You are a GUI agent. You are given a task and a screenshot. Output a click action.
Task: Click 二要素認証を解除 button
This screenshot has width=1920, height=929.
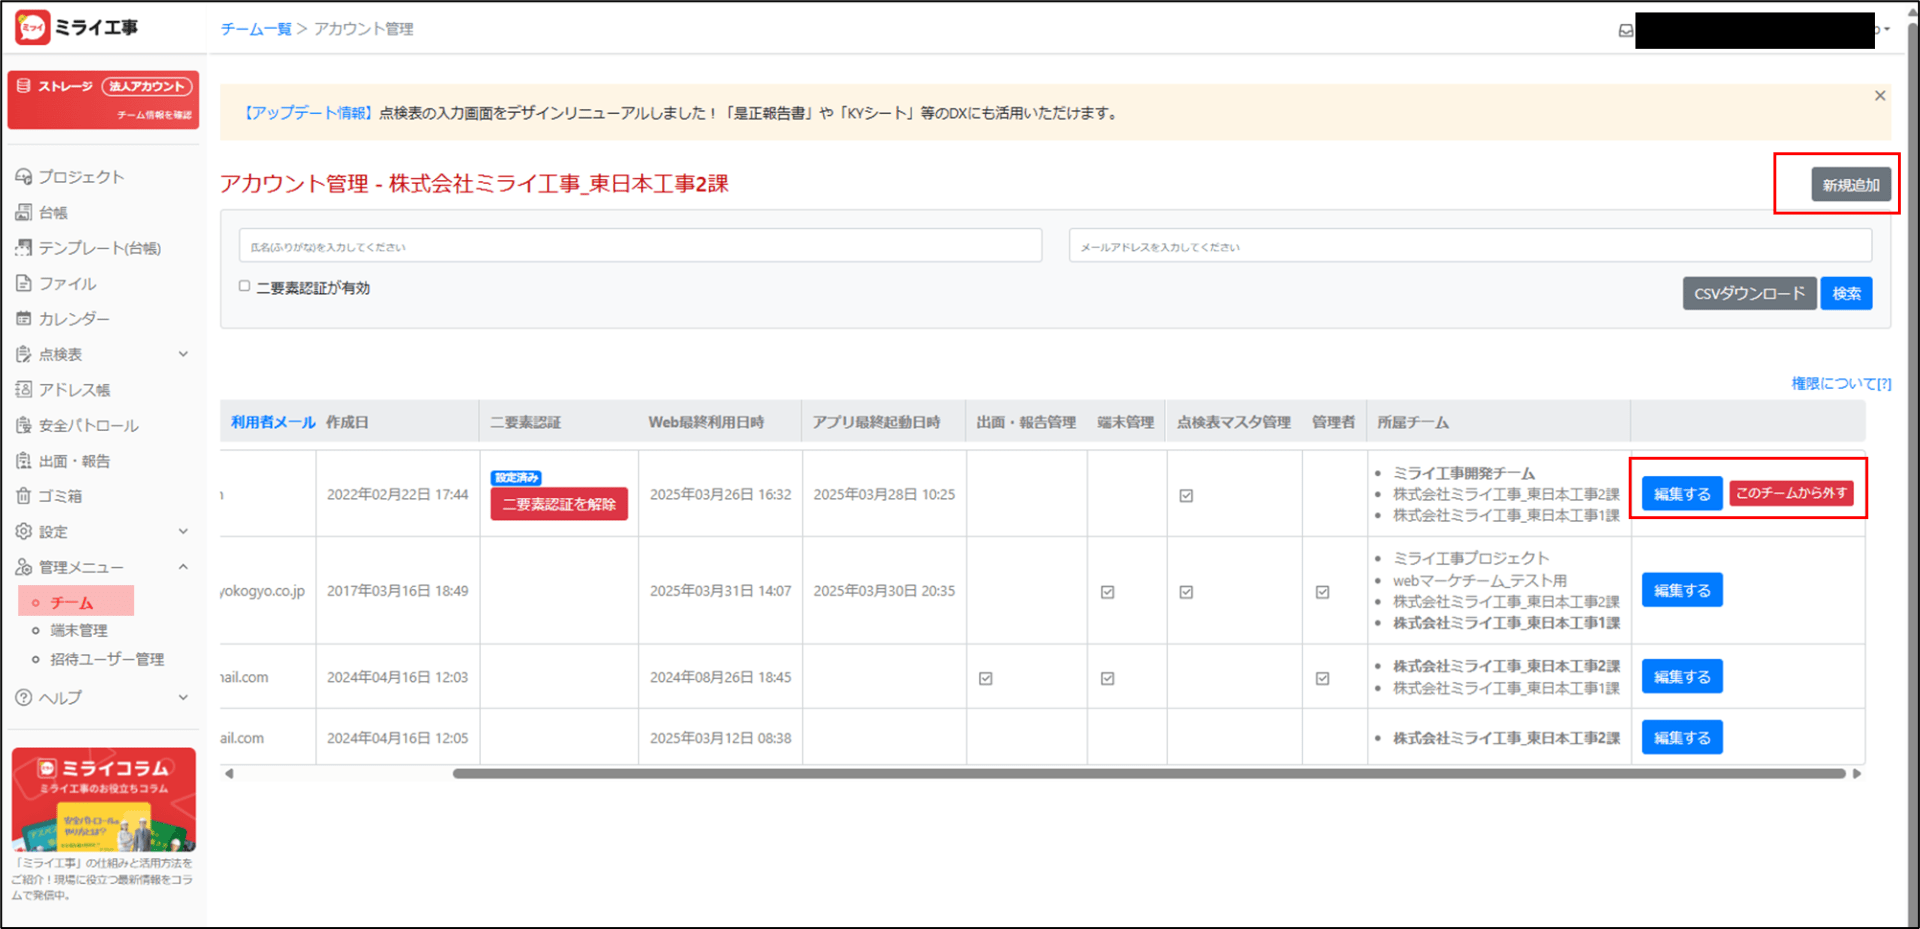(559, 504)
